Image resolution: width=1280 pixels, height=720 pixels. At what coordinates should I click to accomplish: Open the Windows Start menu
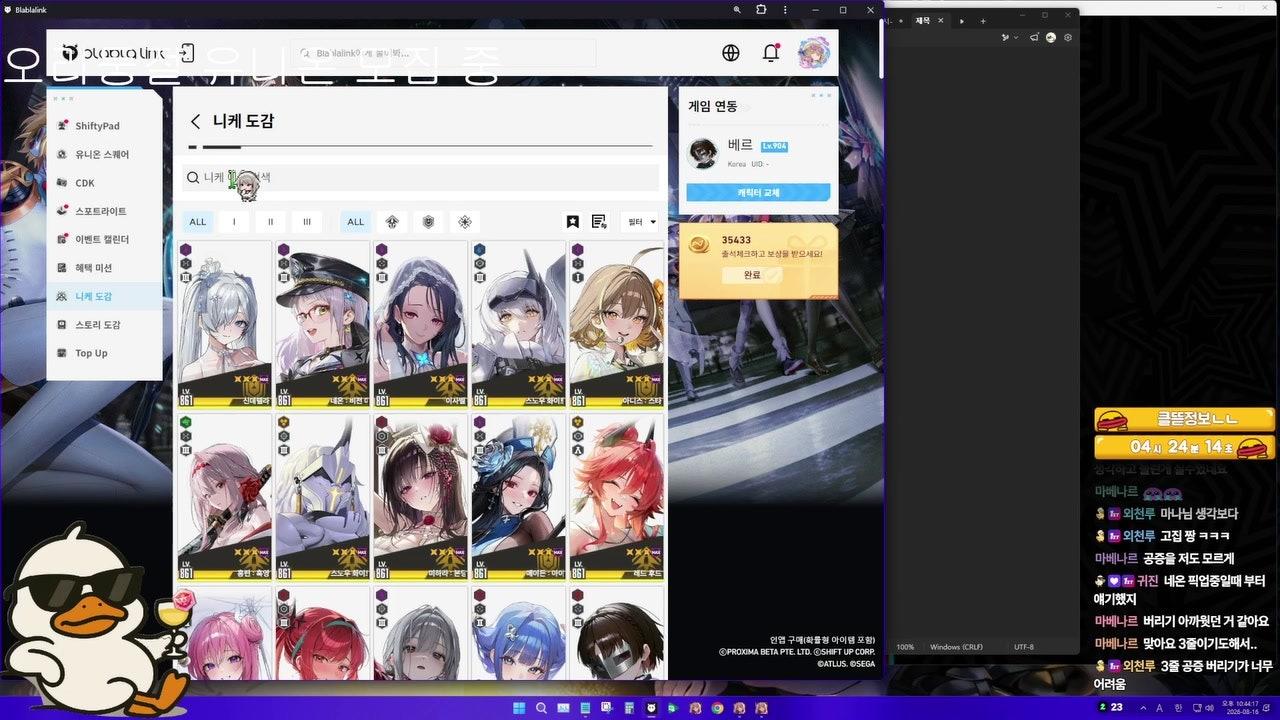[518, 708]
